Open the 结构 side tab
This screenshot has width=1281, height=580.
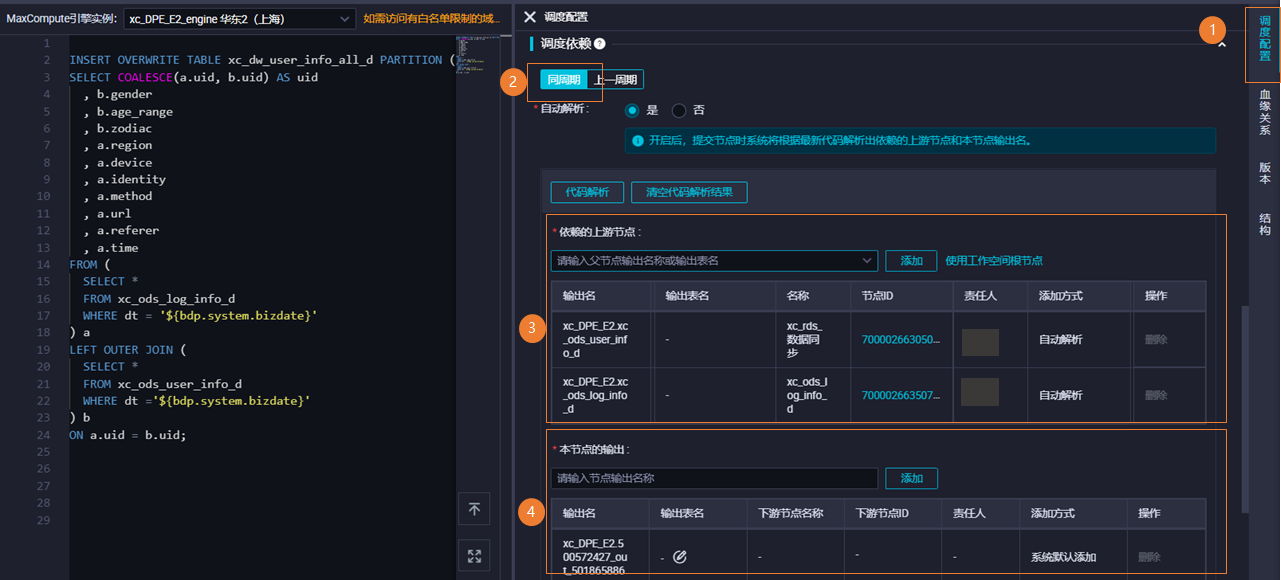pos(1265,224)
